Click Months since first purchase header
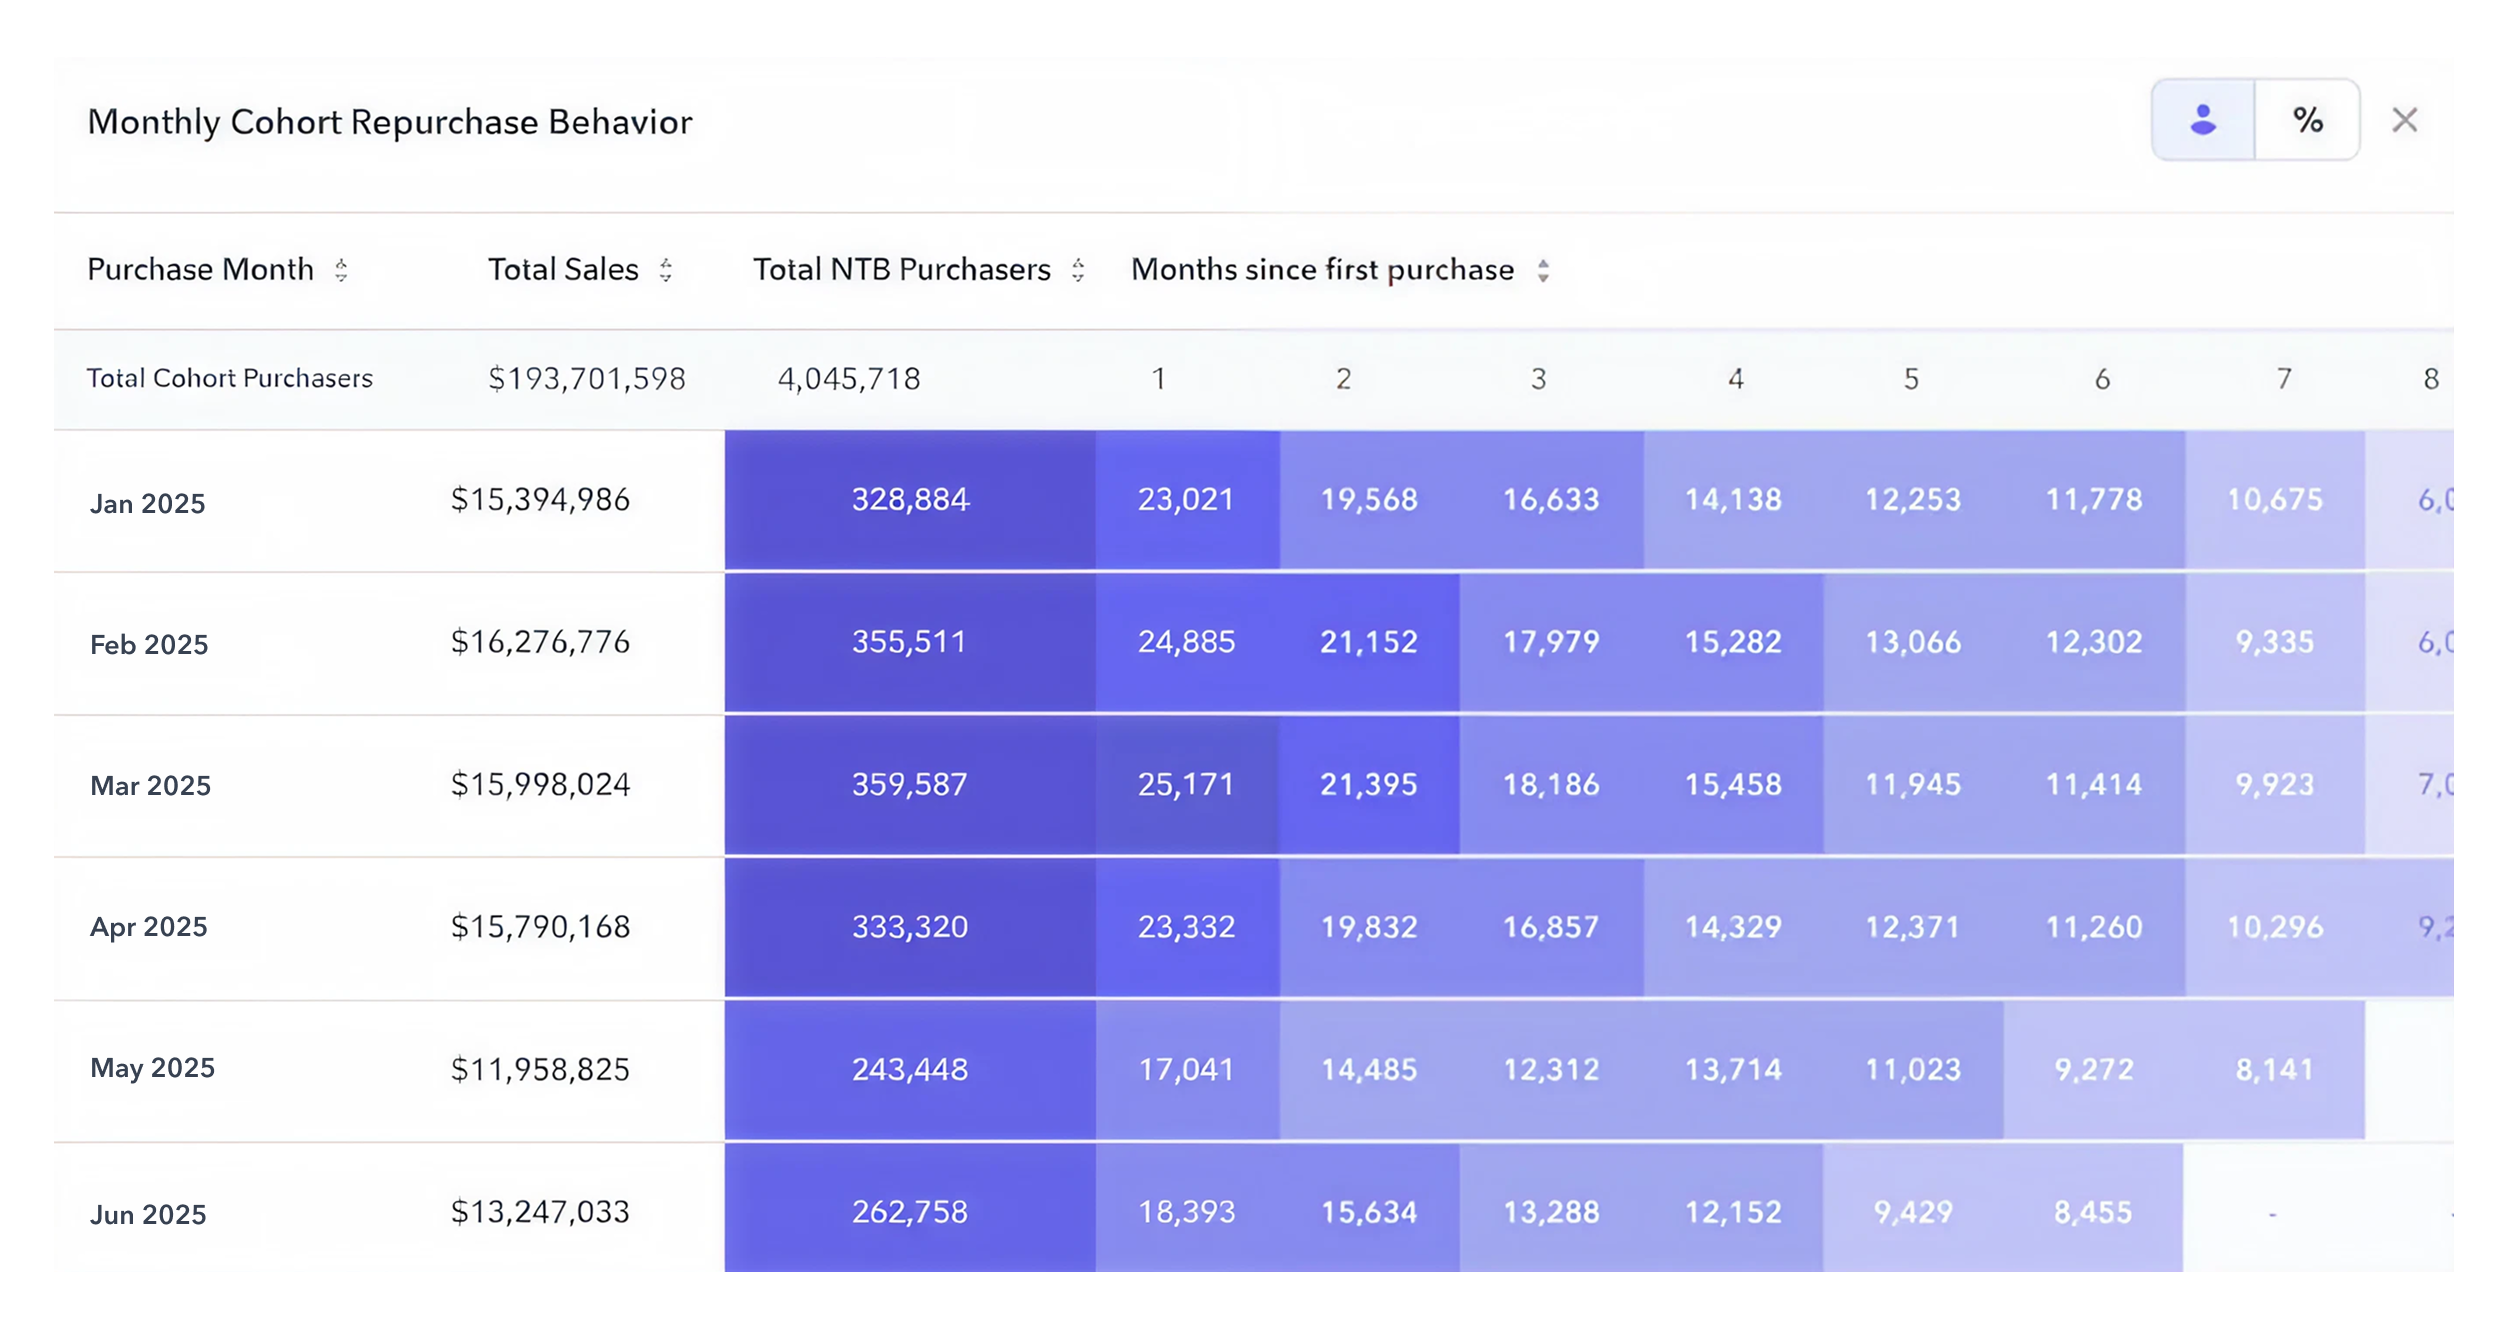This screenshot has height=1332, width=2505. pos(1322,270)
